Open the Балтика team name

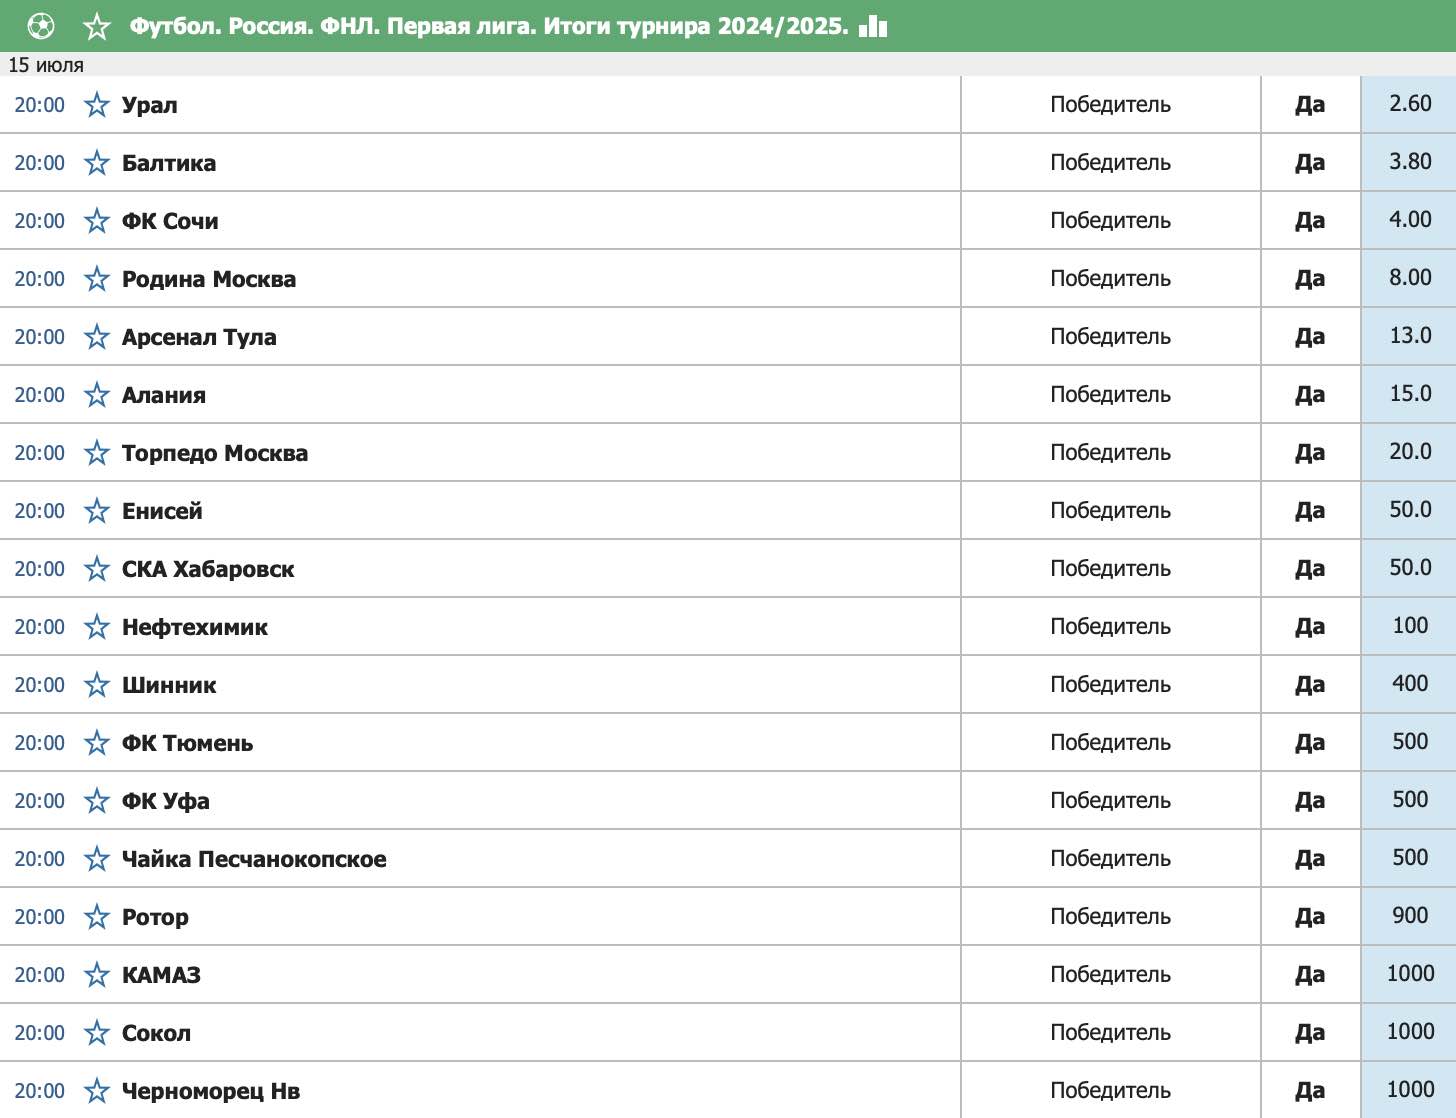(x=169, y=163)
